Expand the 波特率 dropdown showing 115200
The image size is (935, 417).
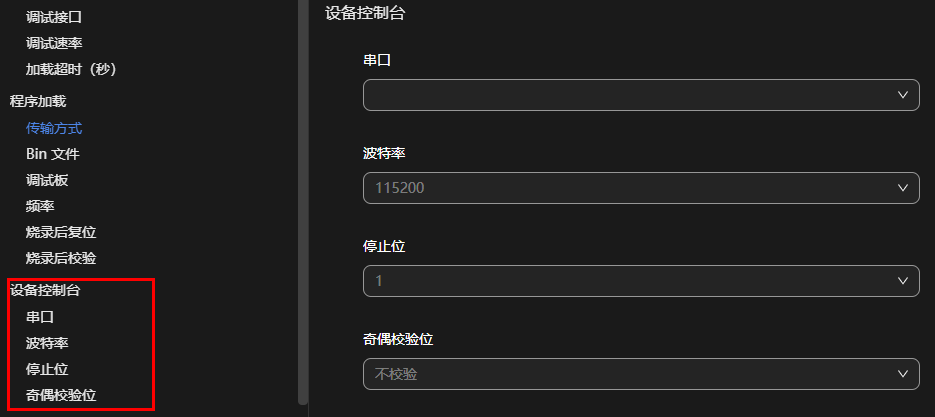tap(640, 187)
